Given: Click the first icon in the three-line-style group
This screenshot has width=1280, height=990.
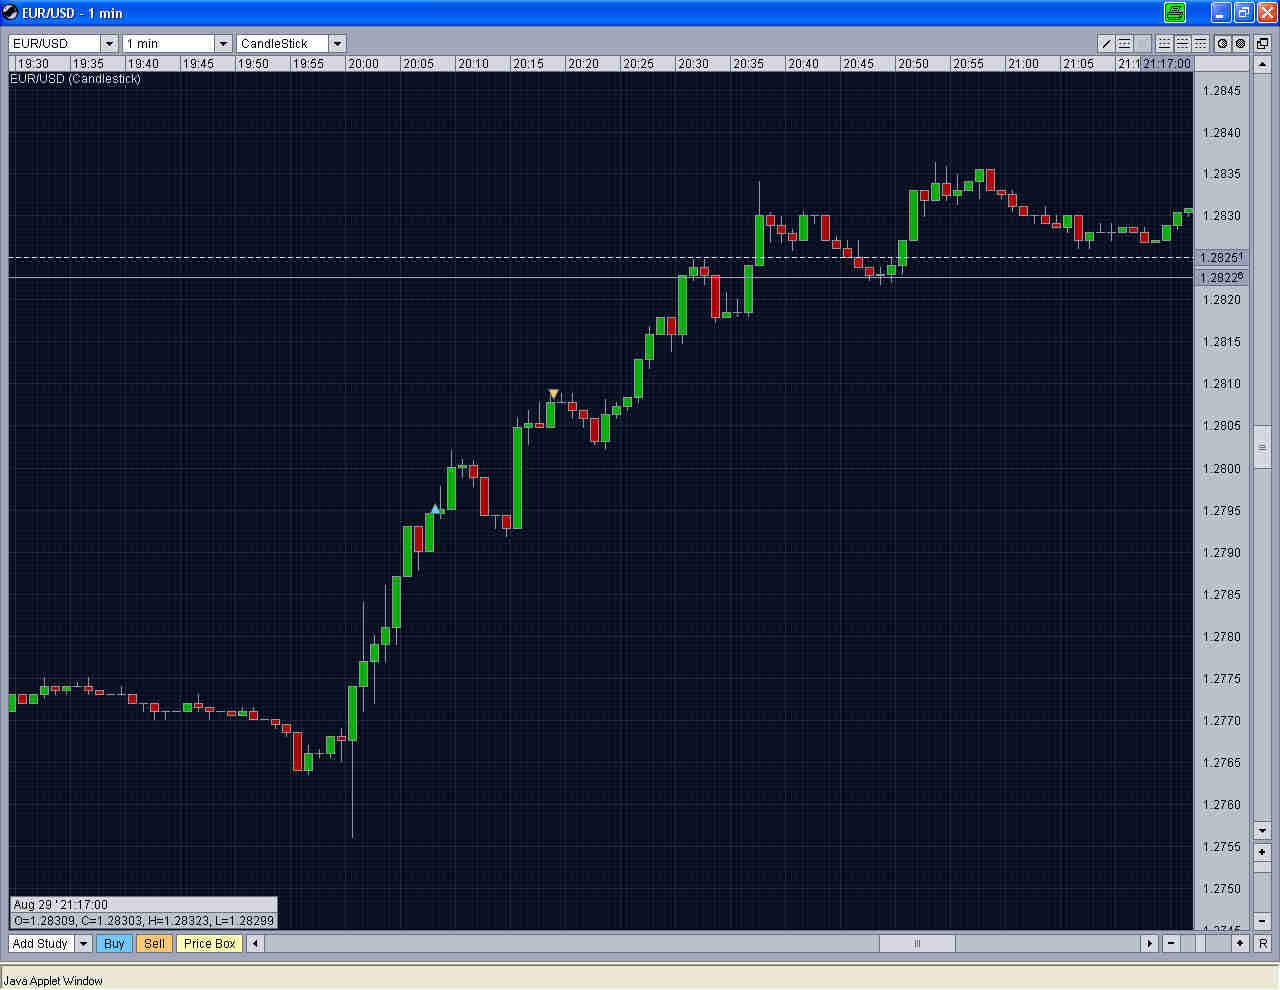Looking at the screenshot, I should point(1164,44).
